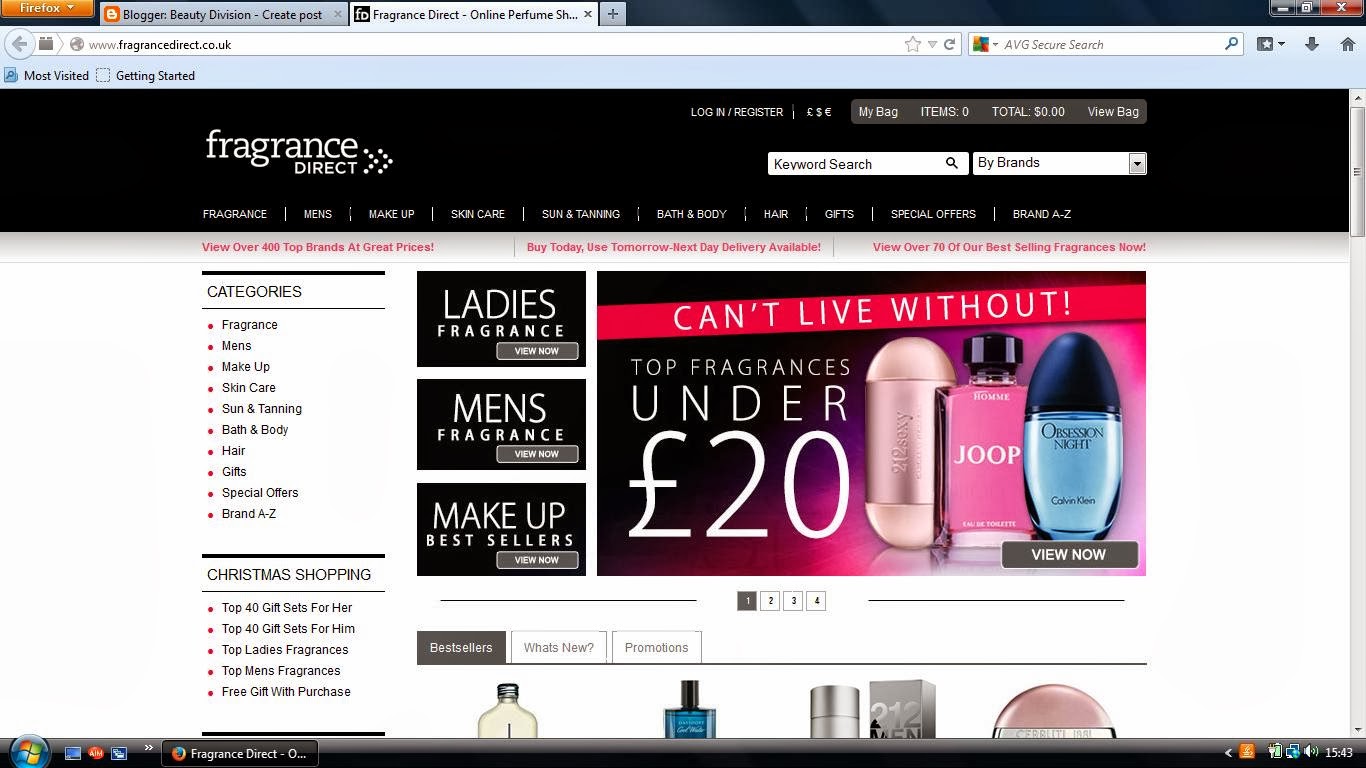The width and height of the screenshot is (1366, 768).
Task: Go to carousel slide 3
Action: click(x=793, y=601)
